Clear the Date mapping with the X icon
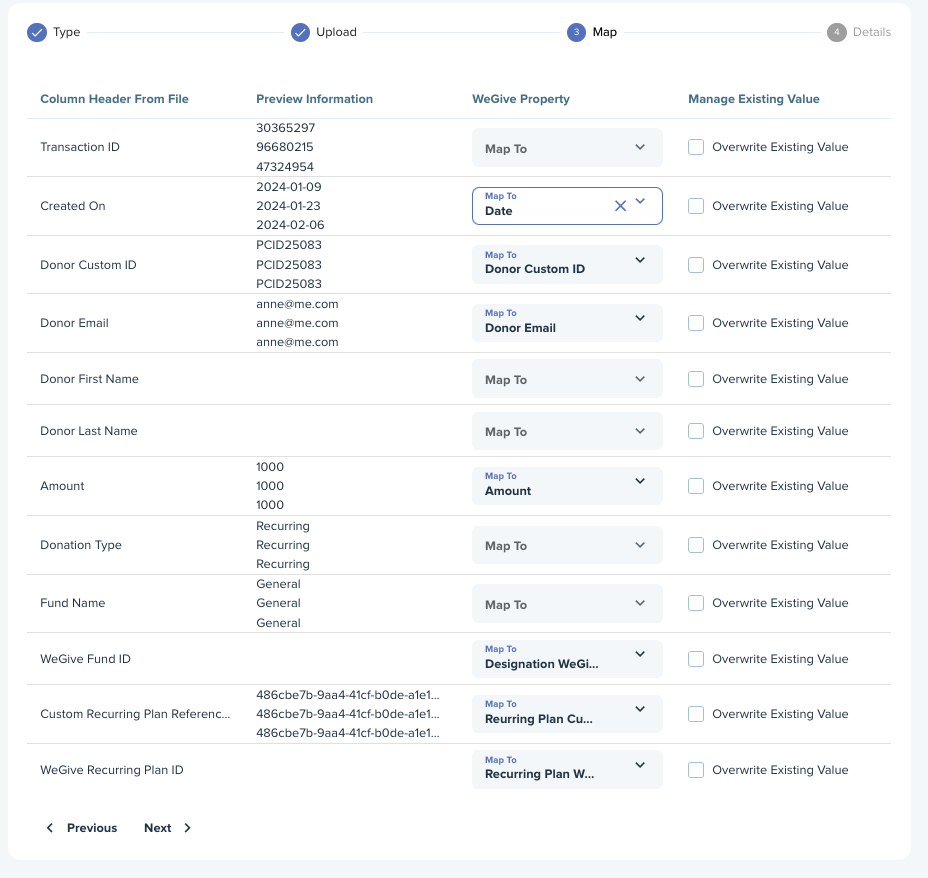The width and height of the screenshot is (928, 878). [620, 206]
